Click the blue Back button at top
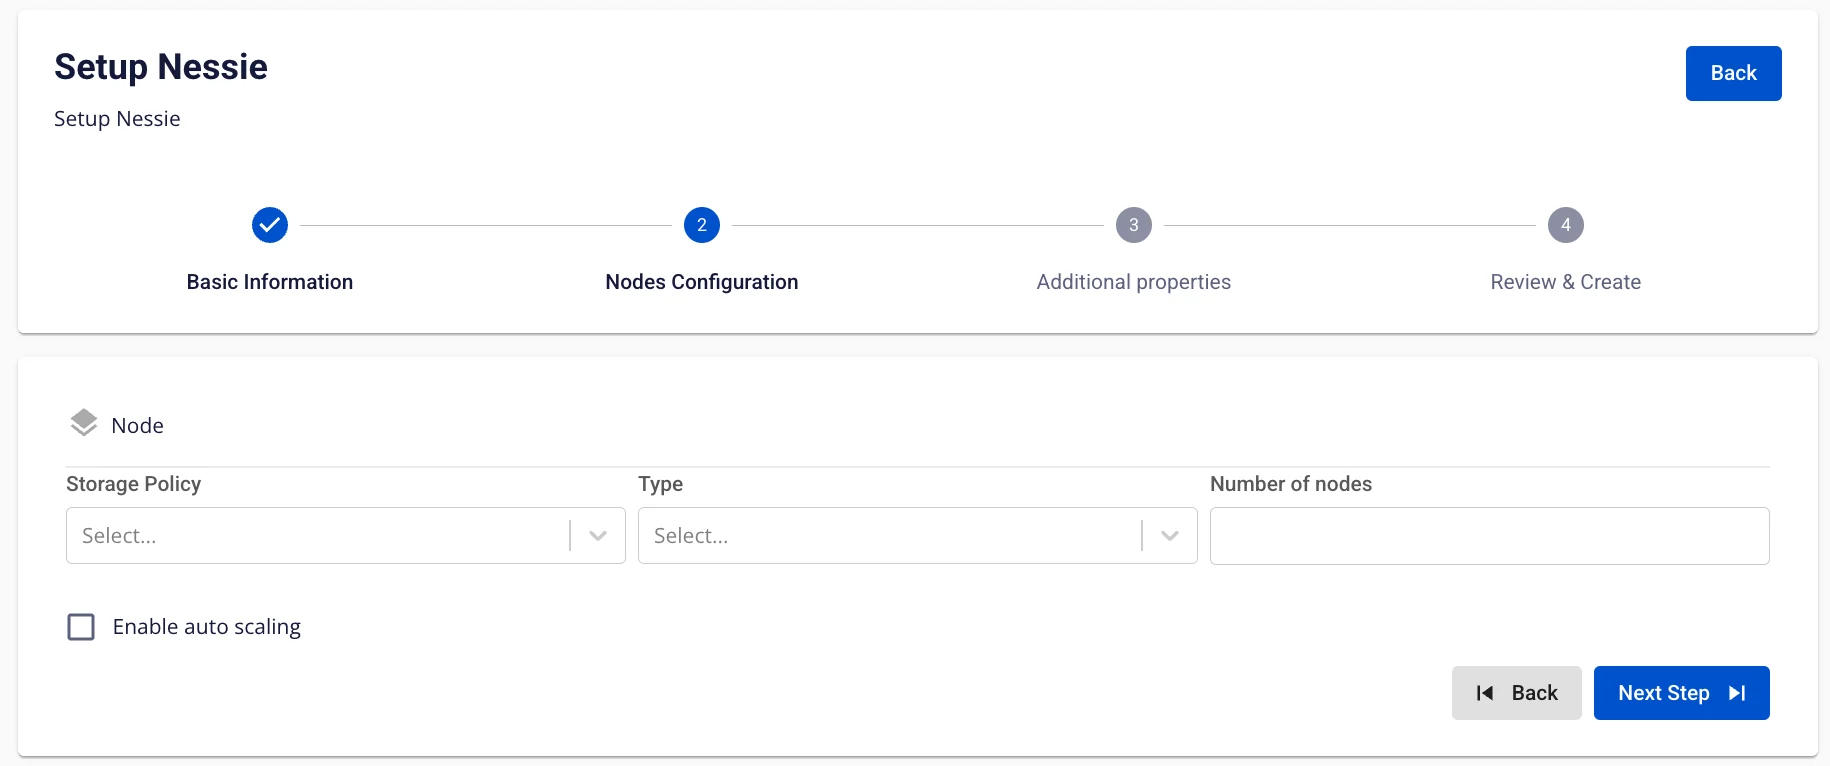 (1734, 73)
